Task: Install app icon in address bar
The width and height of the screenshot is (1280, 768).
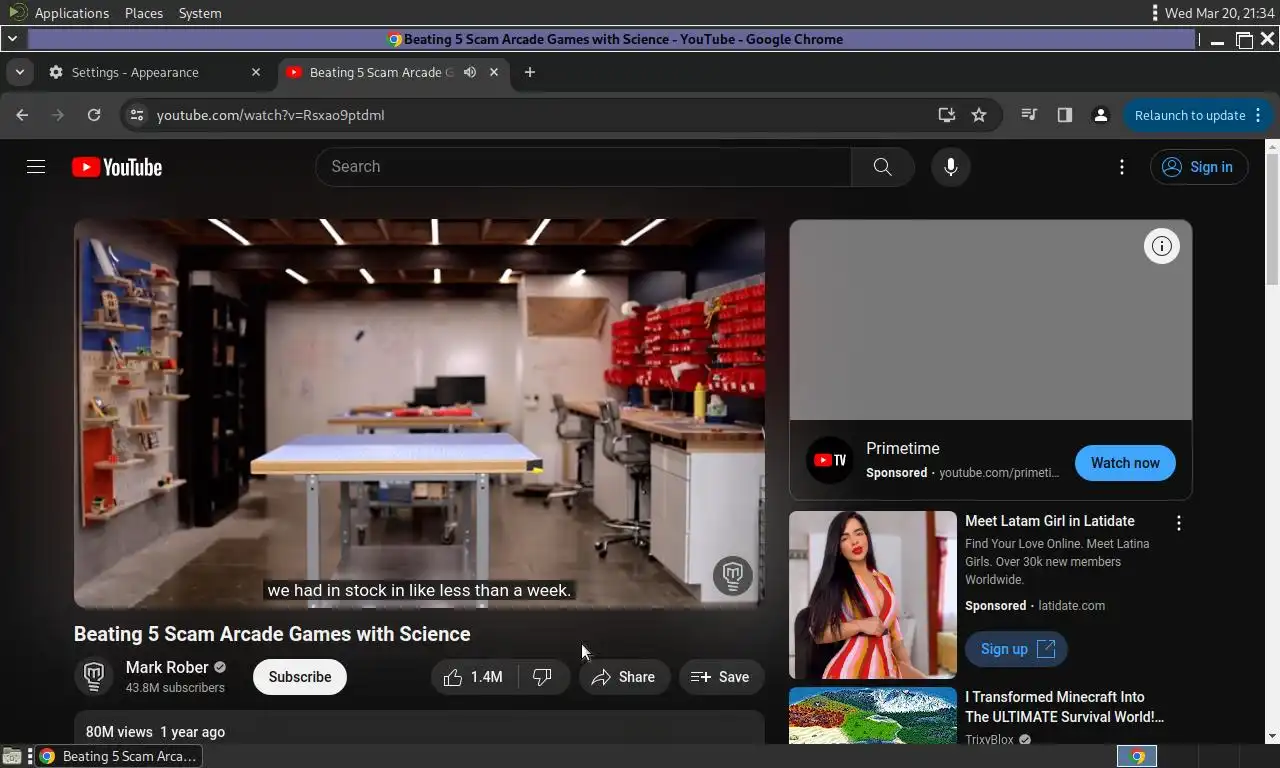Action: (x=946, y=115)
